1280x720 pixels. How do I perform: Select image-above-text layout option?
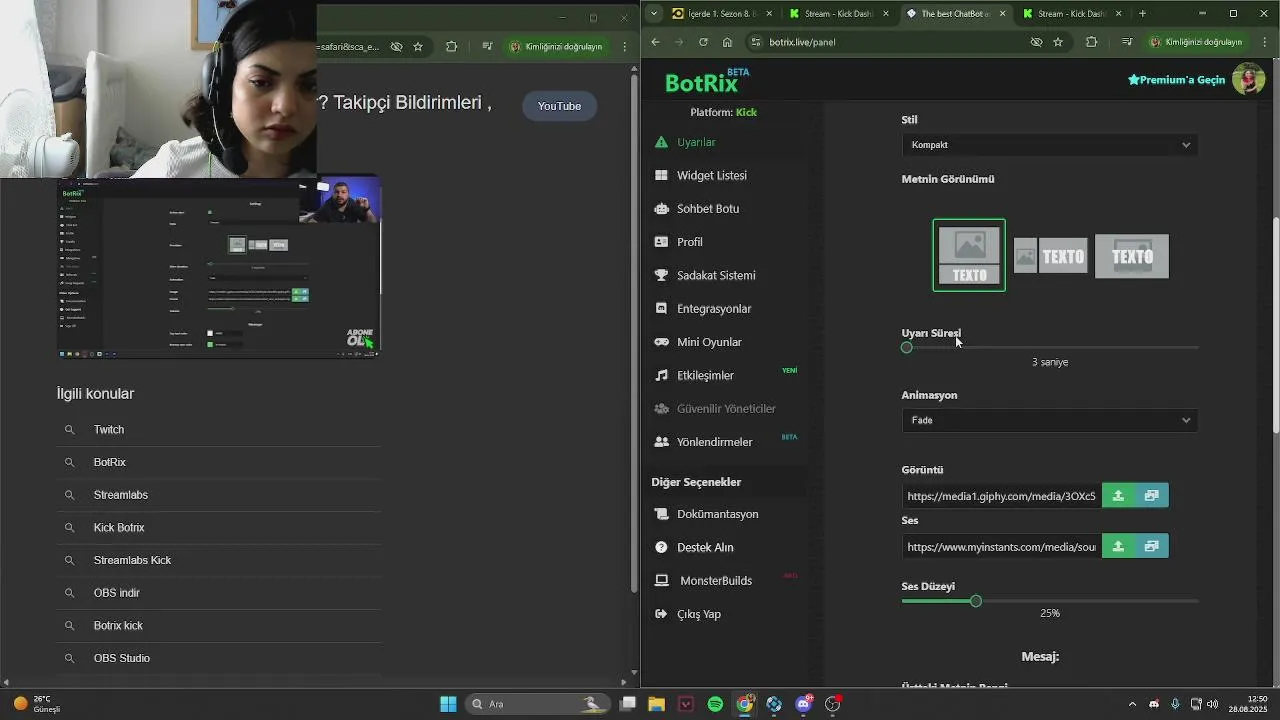coord(969,255)
